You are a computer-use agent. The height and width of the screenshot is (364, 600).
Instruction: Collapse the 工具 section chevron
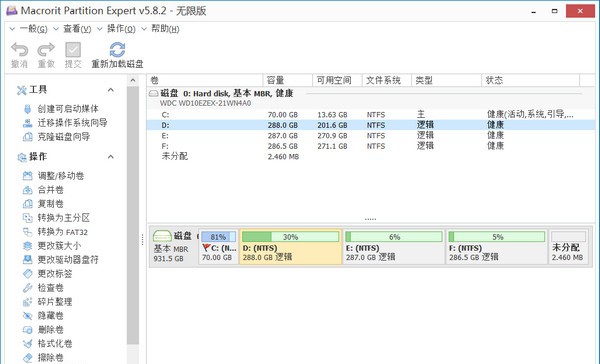click(x=111, y=90)
